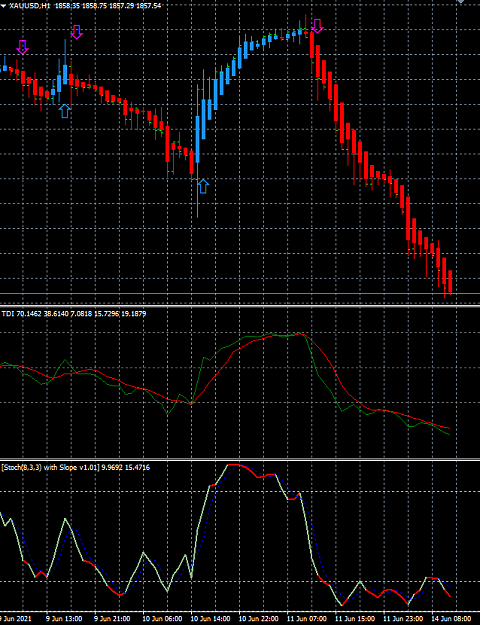The height and width of the screenshot is (625, 480).
Task: Open the chart menu triangle beside XAUUSD,H1
Action: 4,6
